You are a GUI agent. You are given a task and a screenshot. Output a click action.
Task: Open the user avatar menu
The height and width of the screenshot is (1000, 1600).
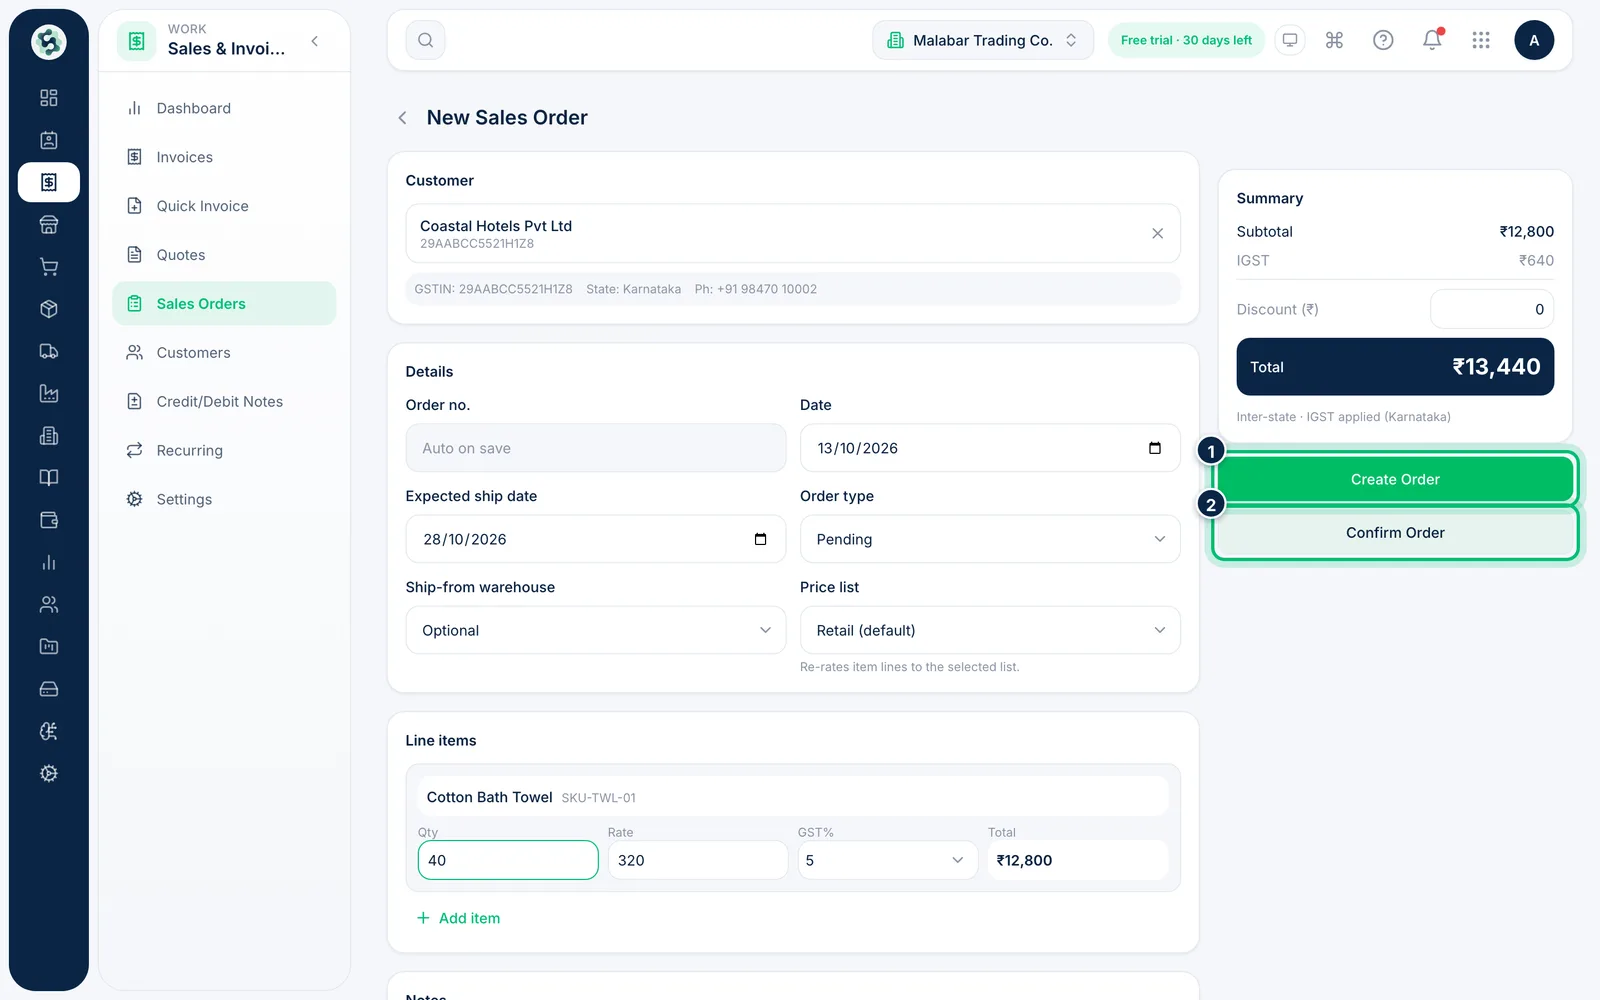[x=1534, y=40]
